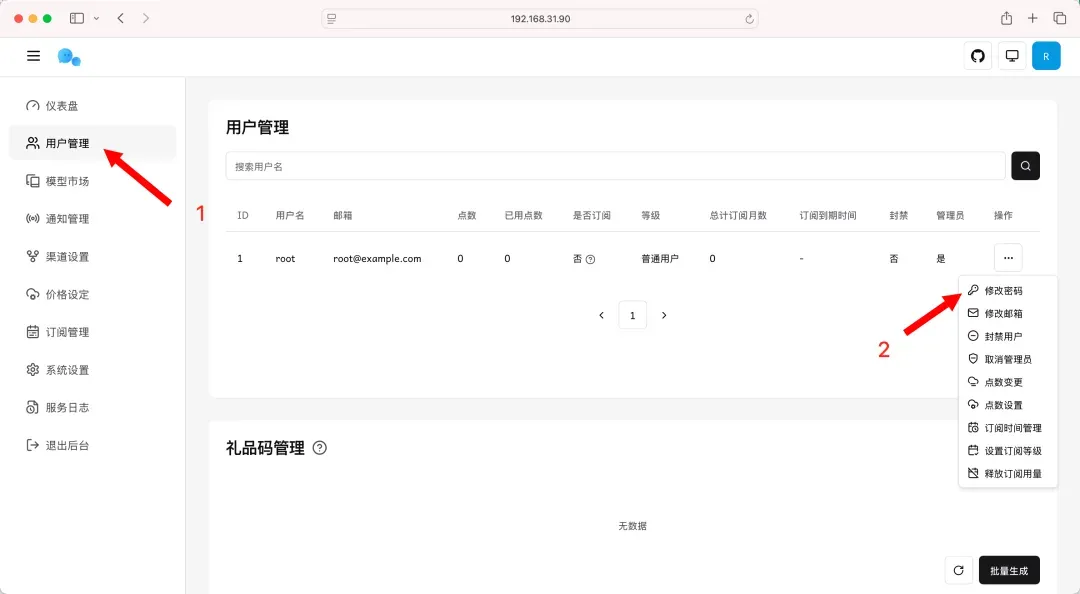Click the root@example.com email cell
This screenshot has height=594, width=1080.
coord(377,258)
